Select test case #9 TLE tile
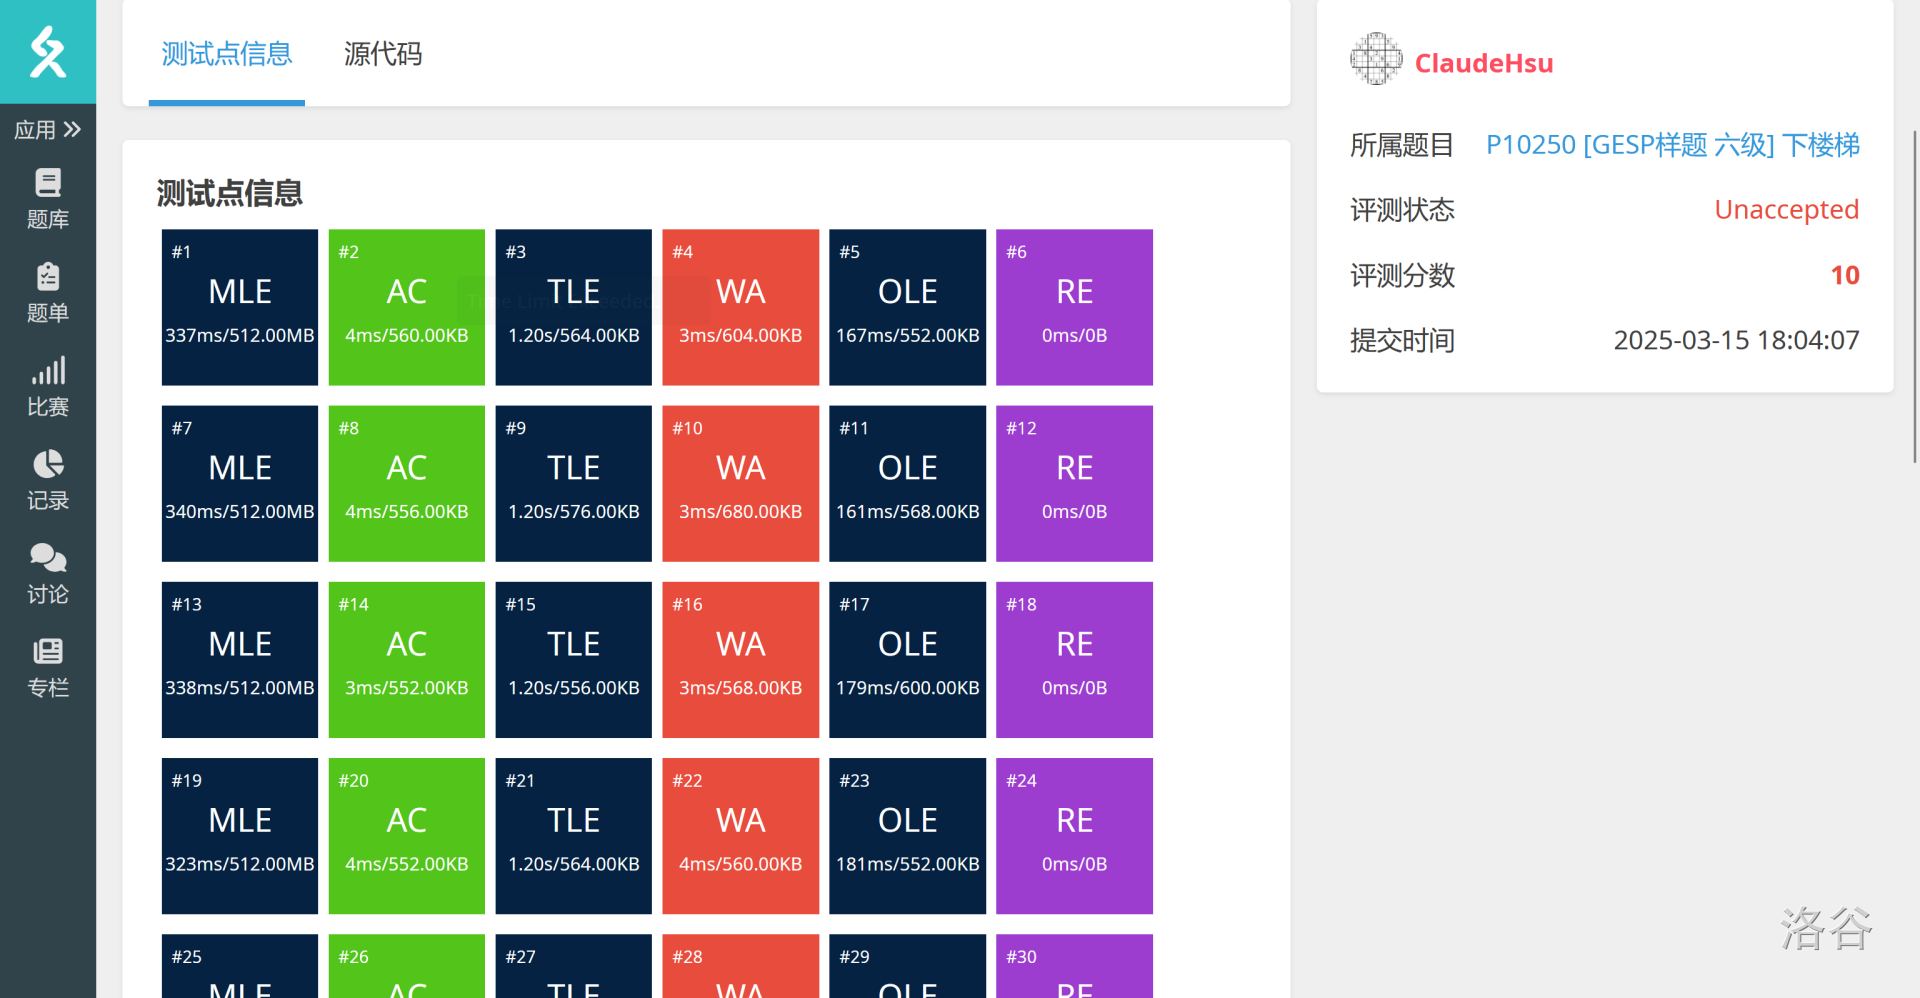The height and width of the screenshot is (998, 1920). pyautogui.click(x=574, y=484)
